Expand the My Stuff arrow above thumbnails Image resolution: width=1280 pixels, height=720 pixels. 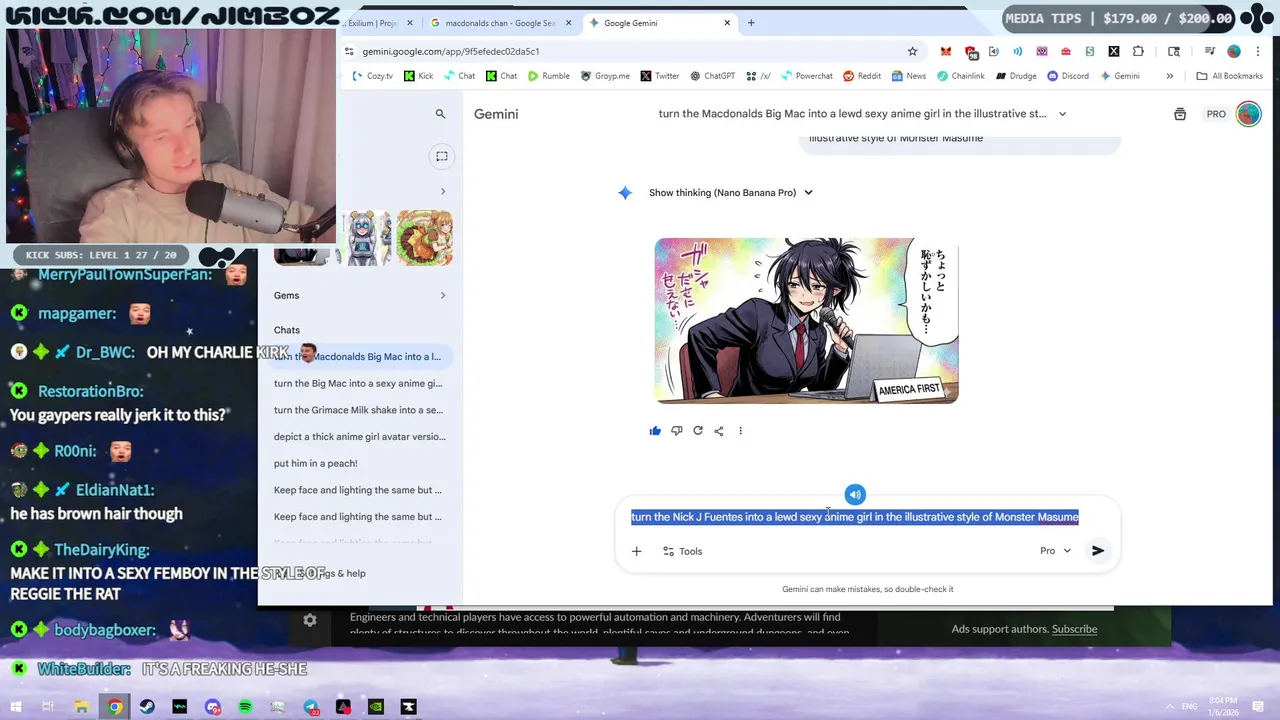[x=443, y=191]
